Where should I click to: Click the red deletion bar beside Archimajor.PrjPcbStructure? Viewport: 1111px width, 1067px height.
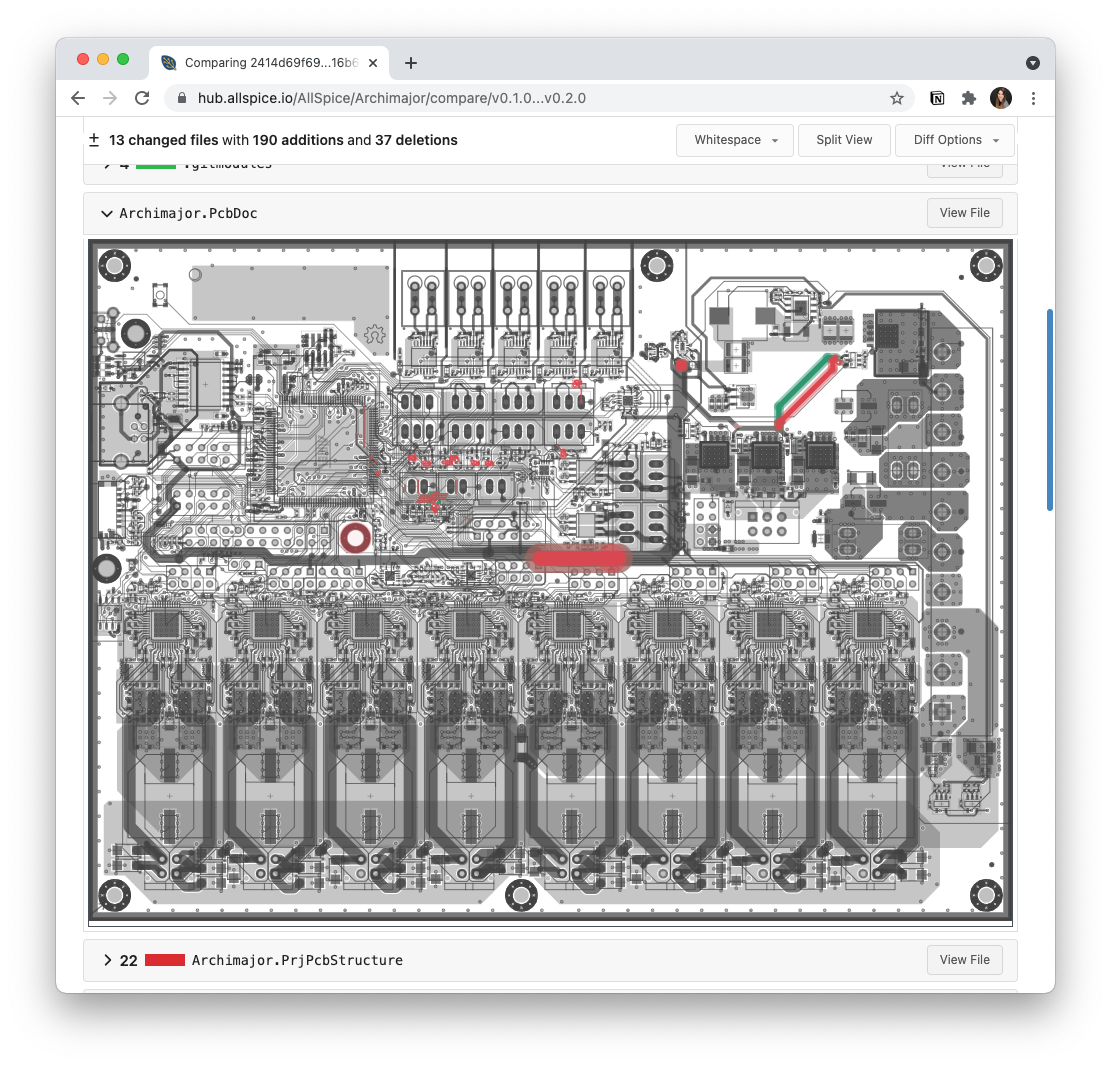click(164, 960)
